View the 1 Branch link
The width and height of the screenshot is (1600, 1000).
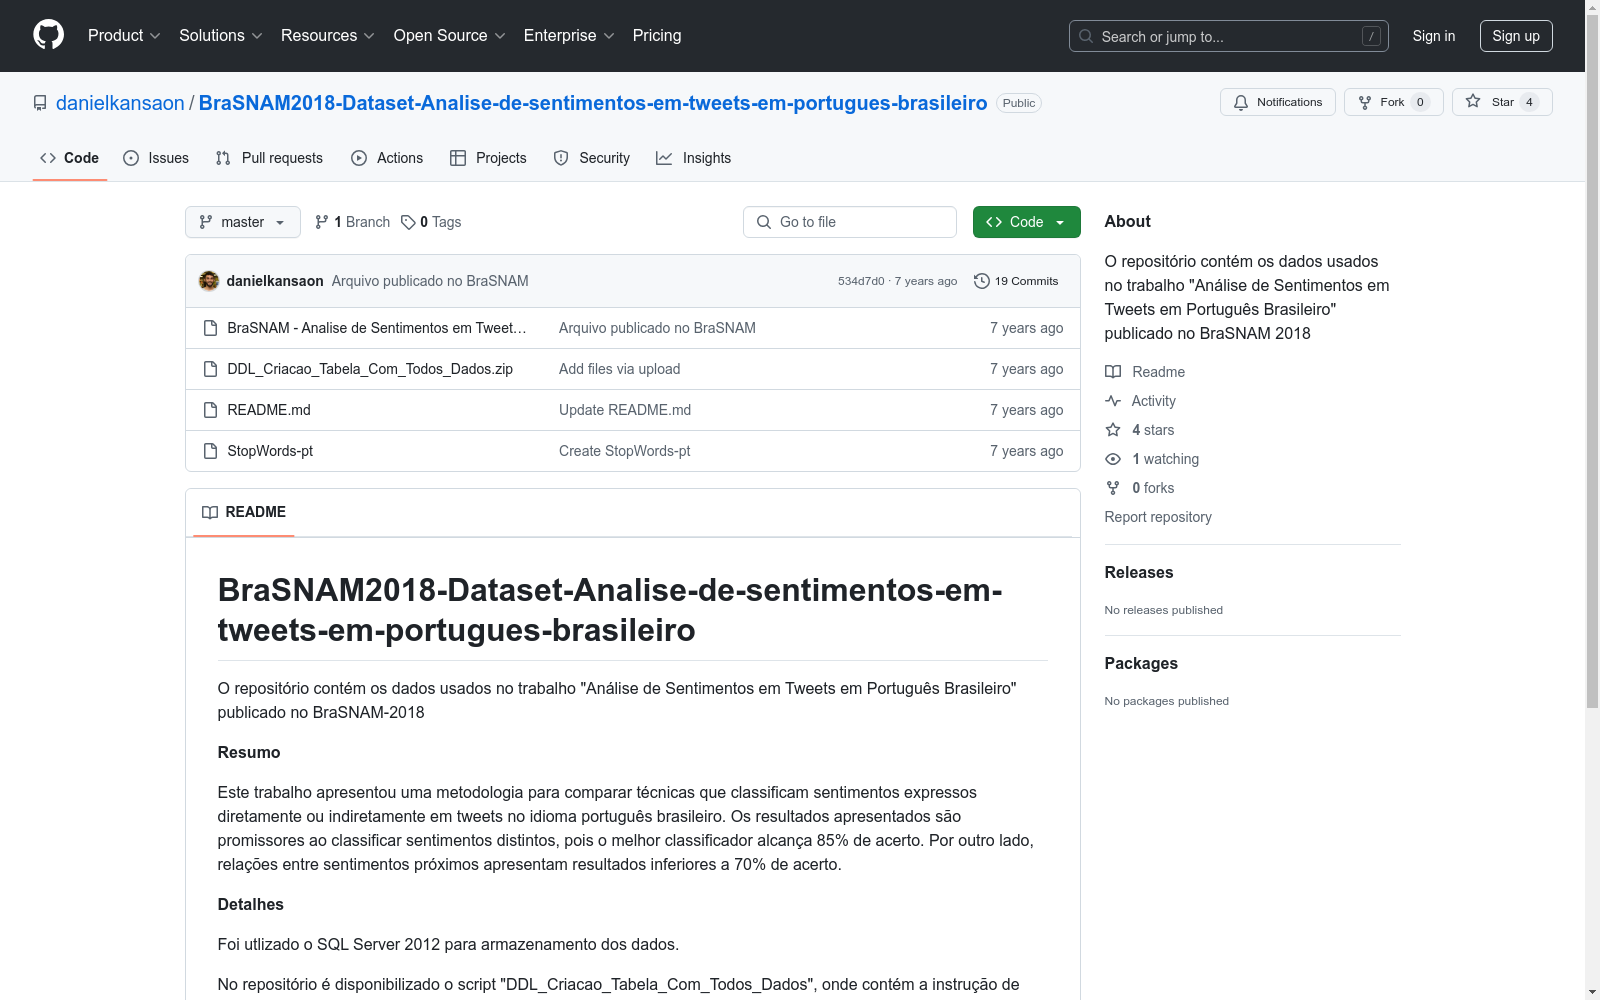click(352, 222)
